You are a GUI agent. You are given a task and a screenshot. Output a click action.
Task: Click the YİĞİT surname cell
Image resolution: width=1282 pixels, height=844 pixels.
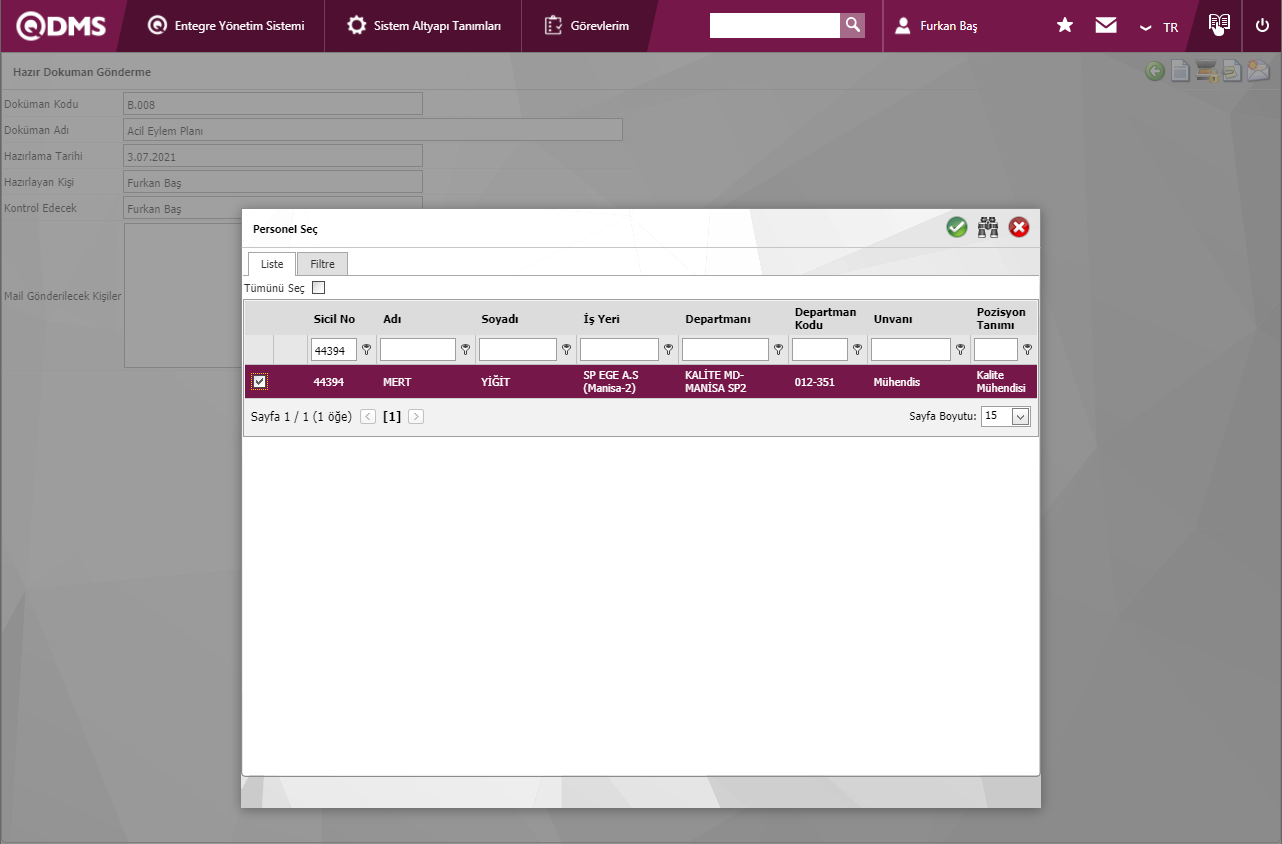pyautogui.click(x=495, y=382)
